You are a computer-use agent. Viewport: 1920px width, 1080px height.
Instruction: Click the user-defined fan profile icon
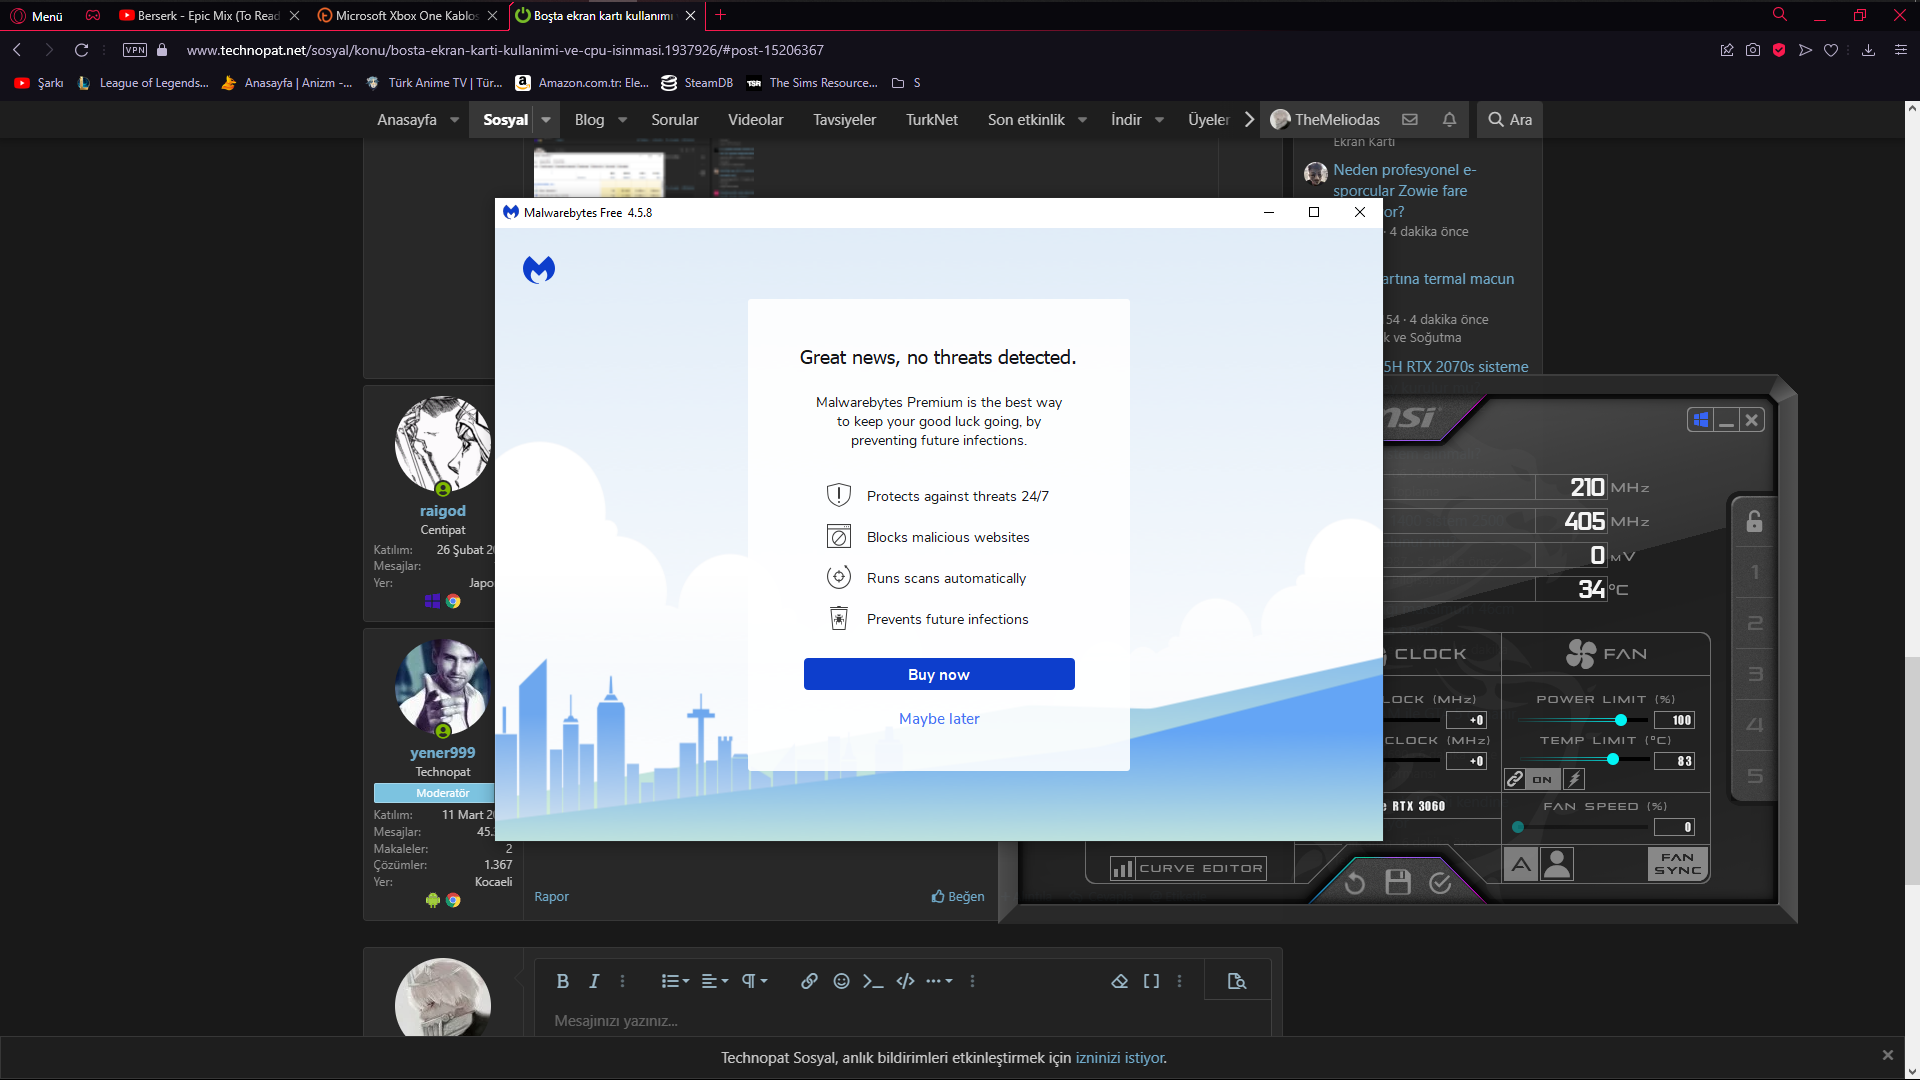(1557, 864)
